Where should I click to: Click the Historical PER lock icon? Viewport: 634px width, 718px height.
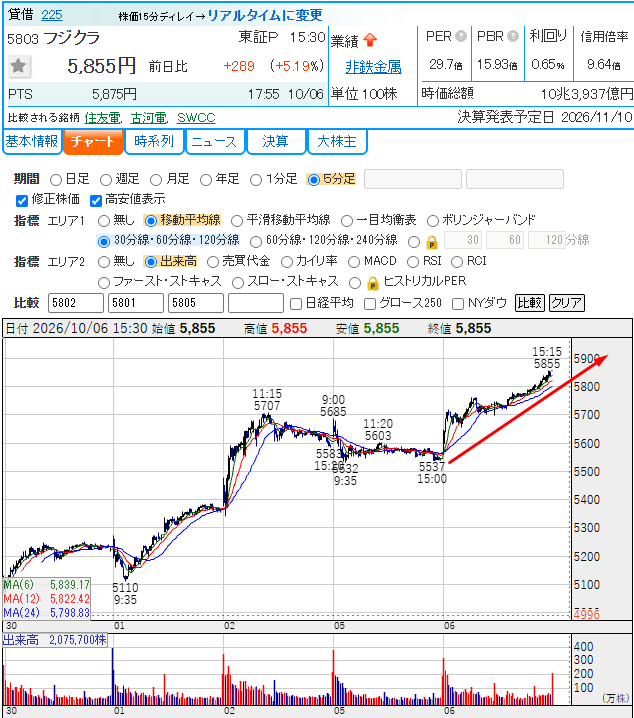pyautogui.click(x=373, y=283)
